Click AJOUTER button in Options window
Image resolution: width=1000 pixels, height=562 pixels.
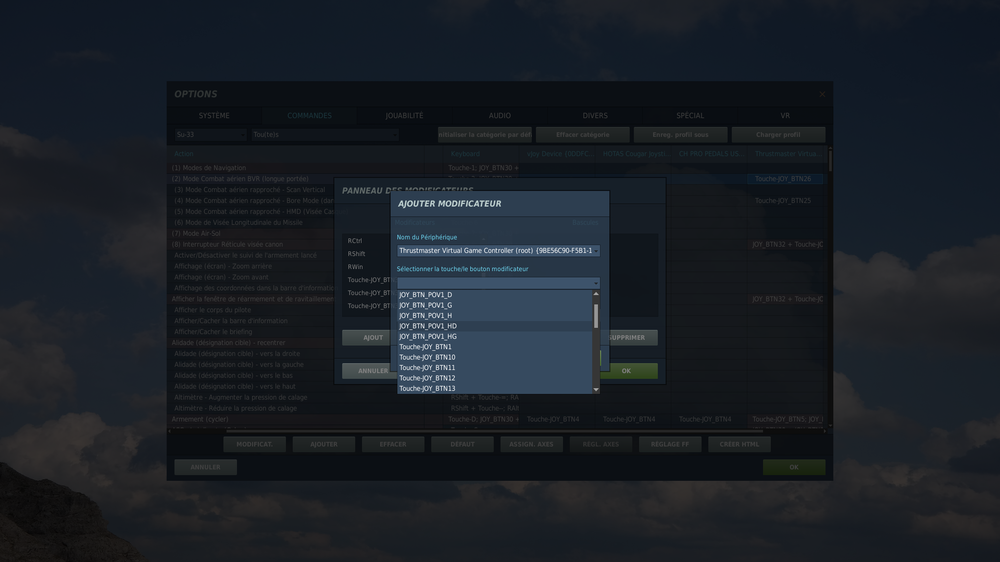[324, 444]
